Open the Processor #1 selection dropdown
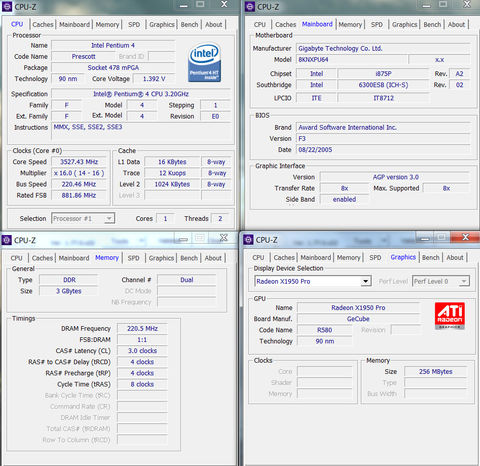 pos(83,219)
